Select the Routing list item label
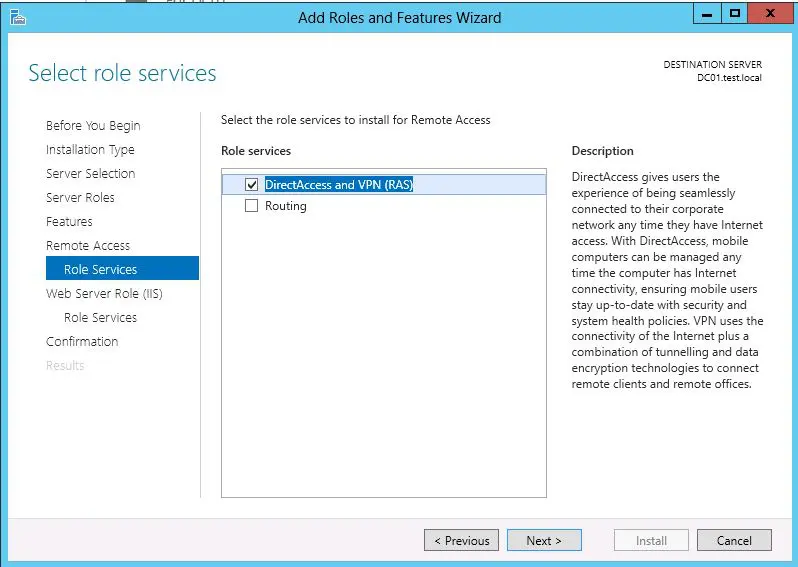 click(x=286, y=206)
